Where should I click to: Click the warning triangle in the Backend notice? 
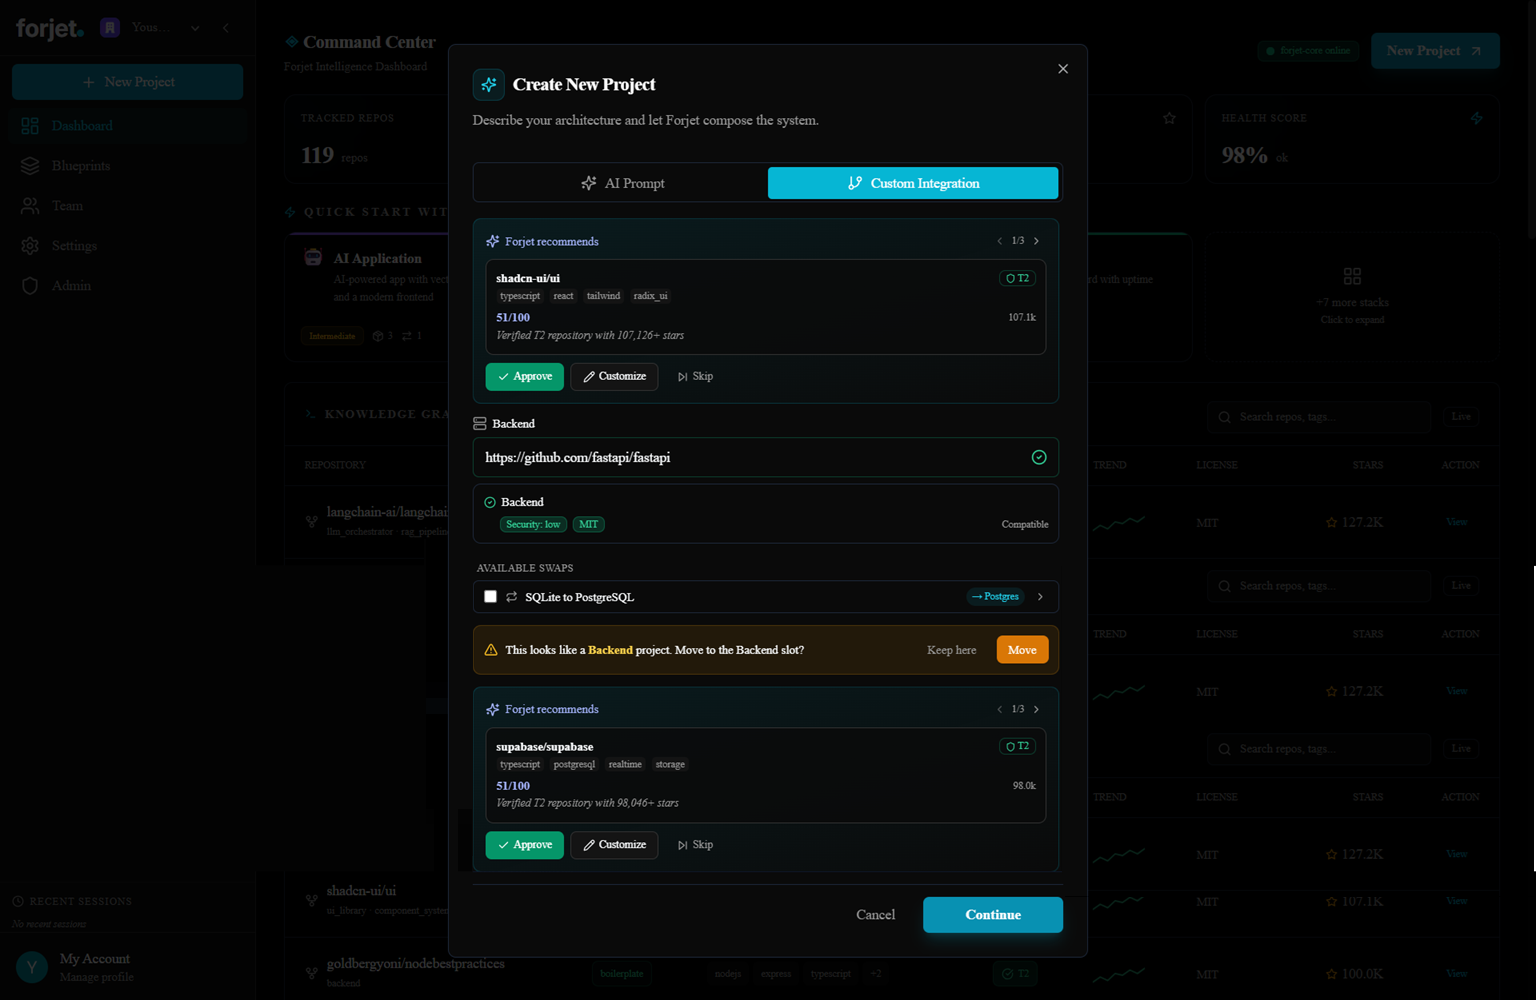click(x=491, y=649)
